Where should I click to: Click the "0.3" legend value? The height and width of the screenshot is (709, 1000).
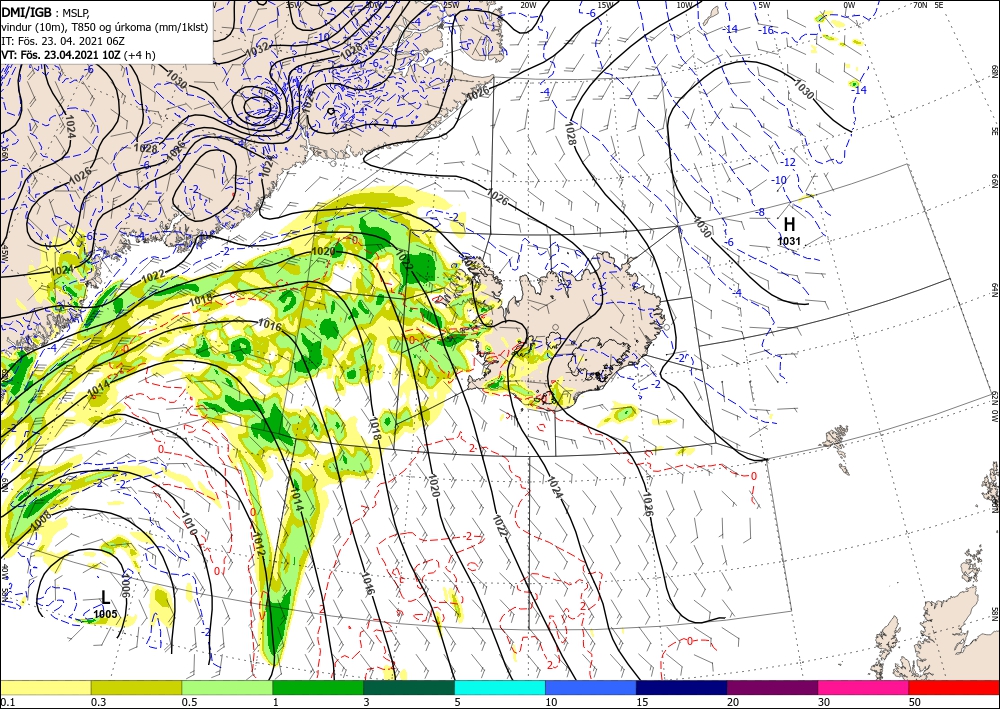tap(98, 702)
